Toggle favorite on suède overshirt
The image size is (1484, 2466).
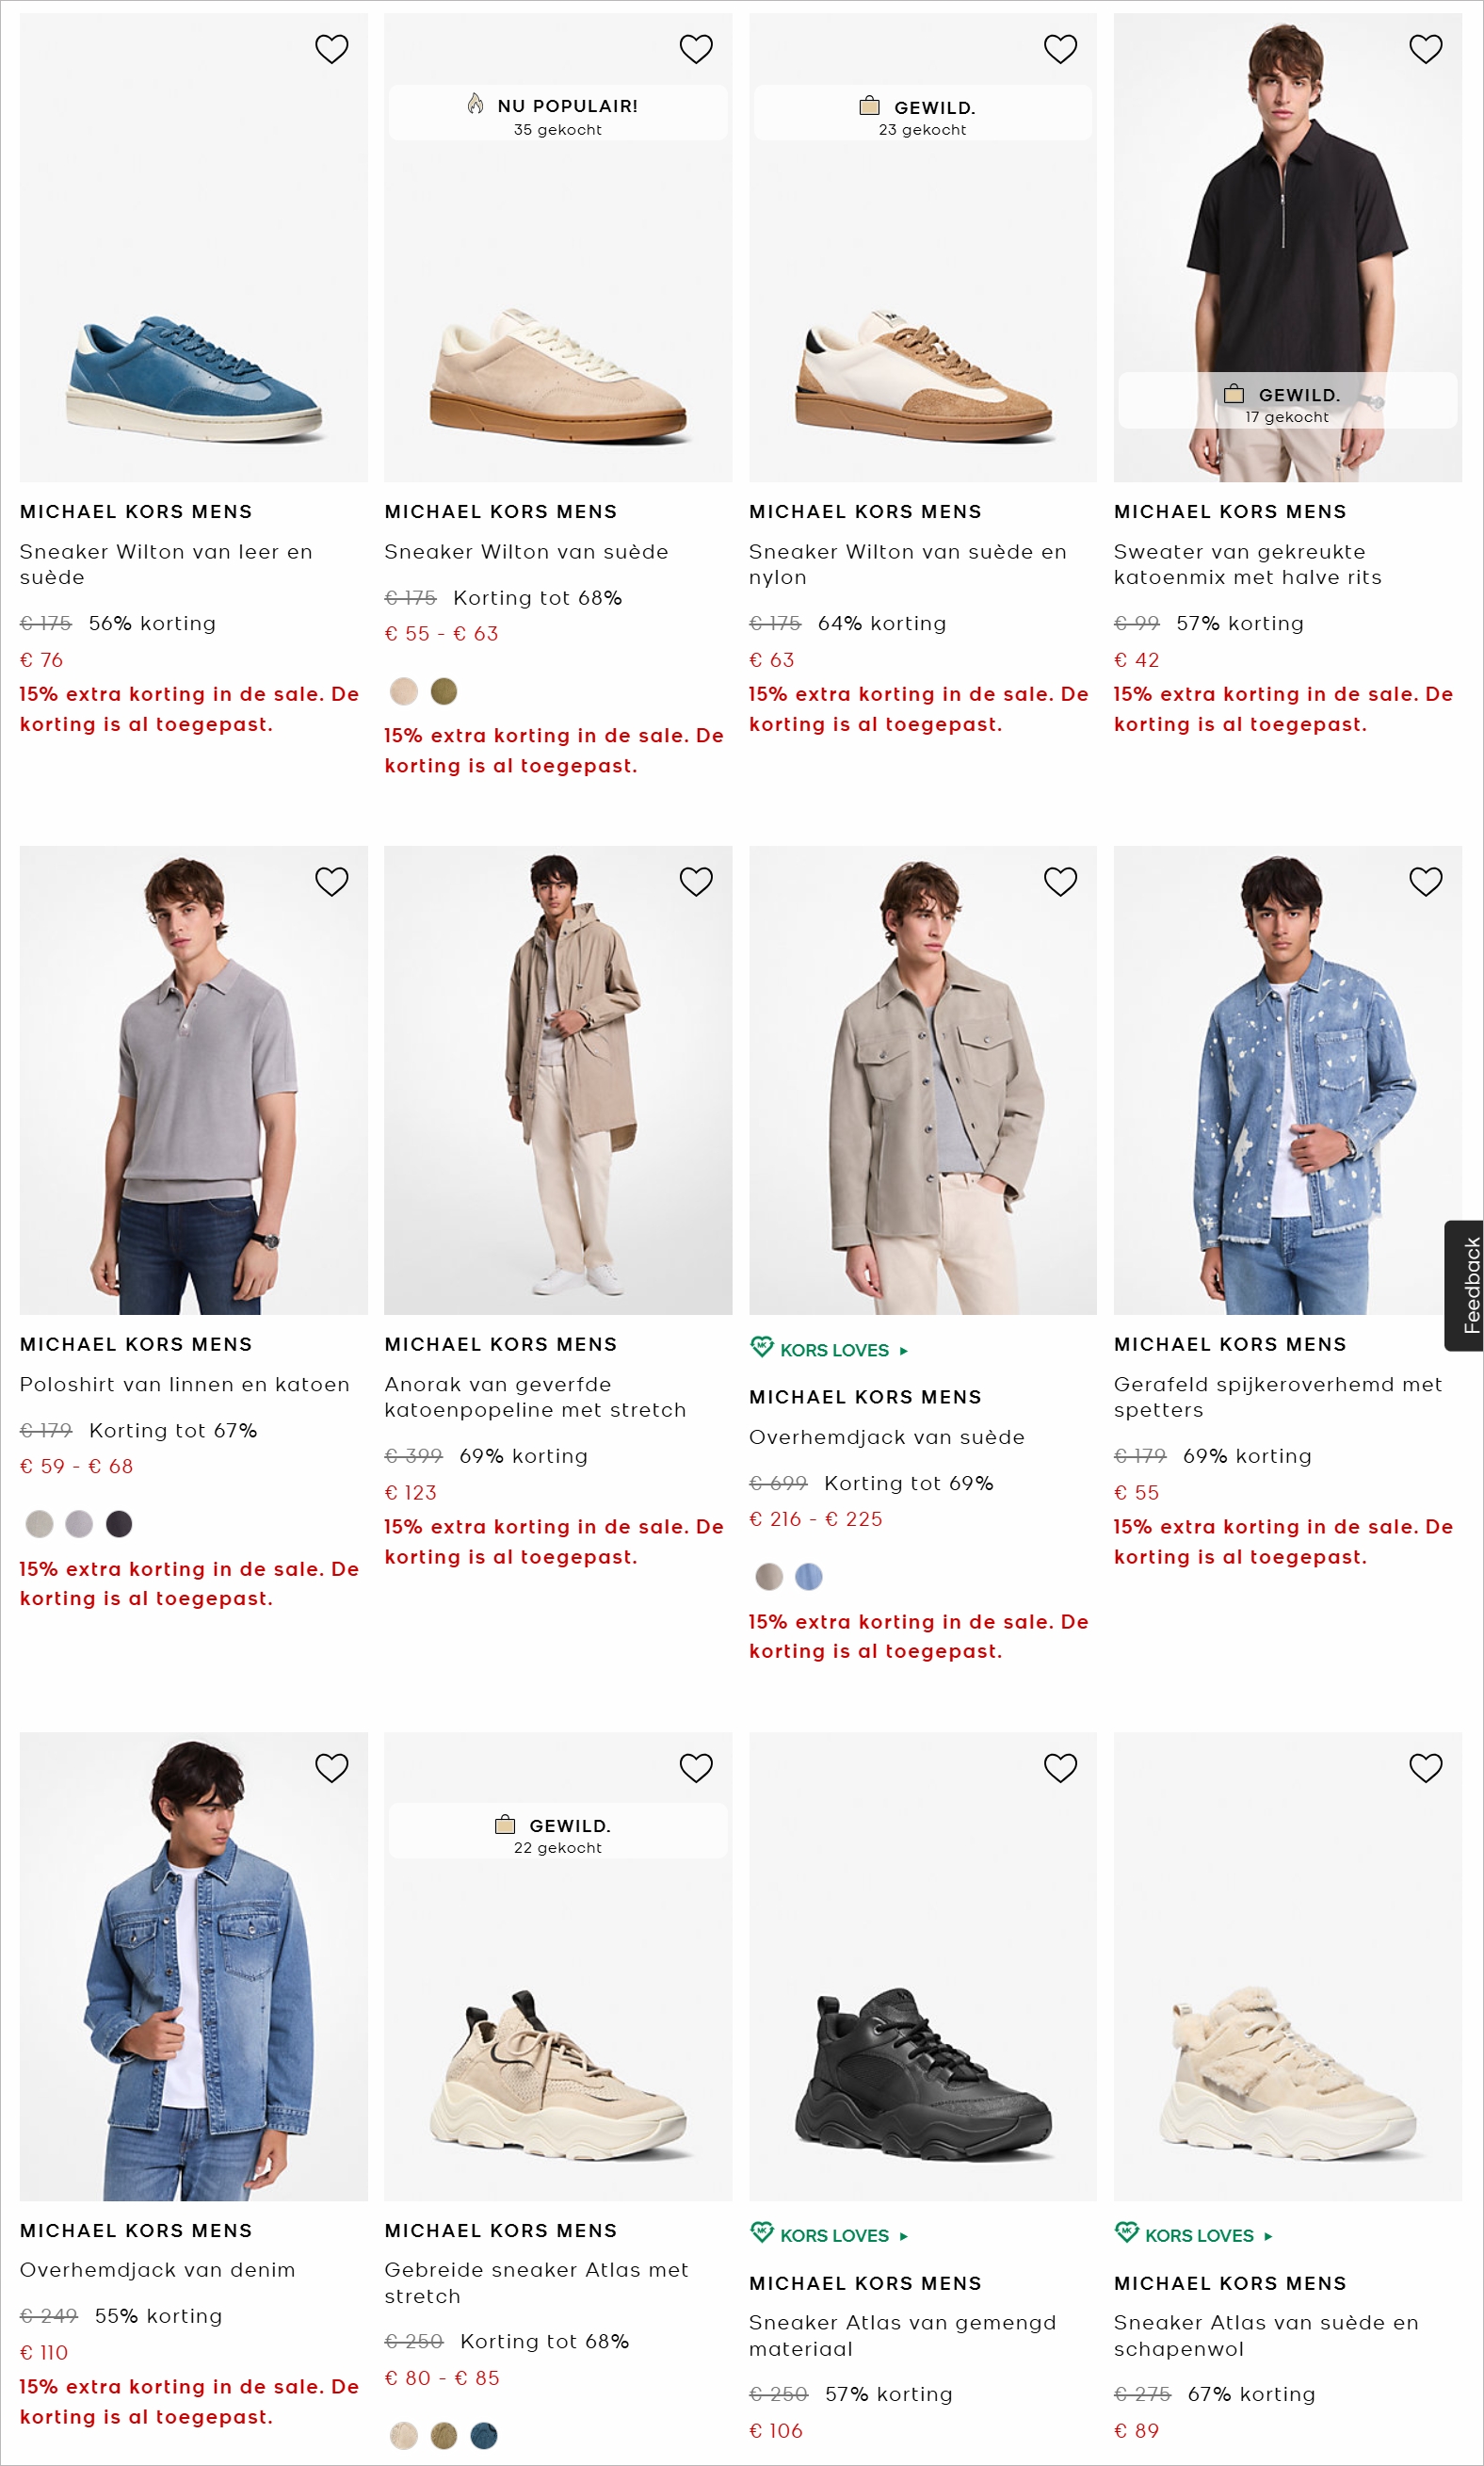[1060, 881]
